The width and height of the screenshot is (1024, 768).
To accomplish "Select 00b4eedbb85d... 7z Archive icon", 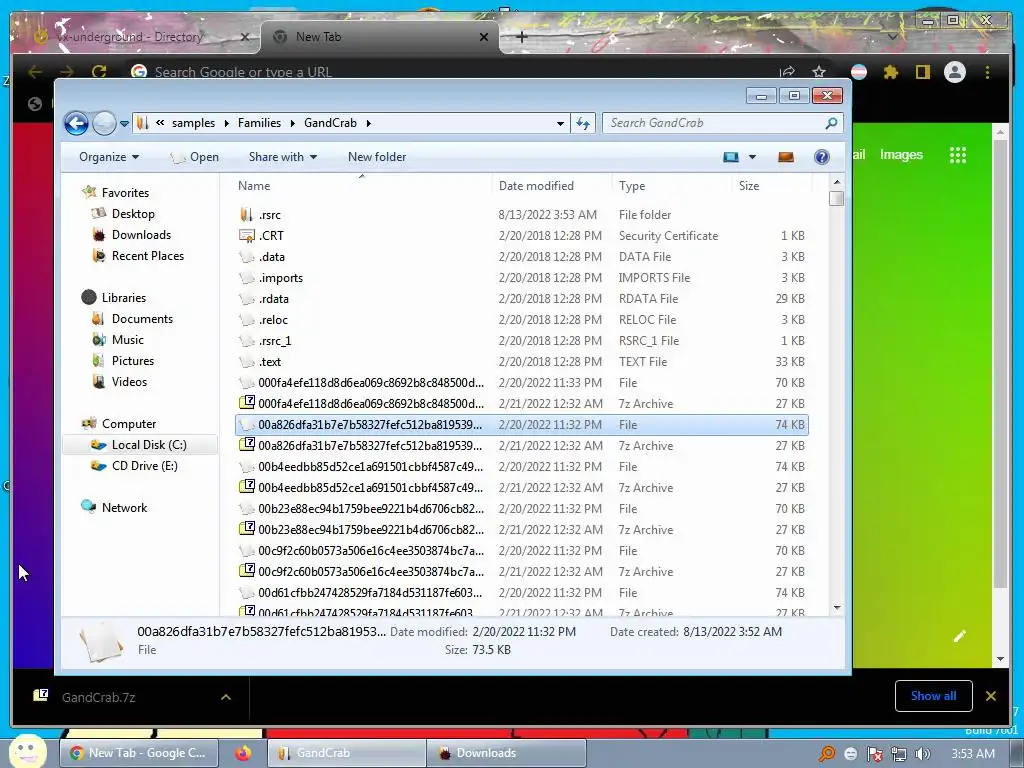I will click(246, 487).
